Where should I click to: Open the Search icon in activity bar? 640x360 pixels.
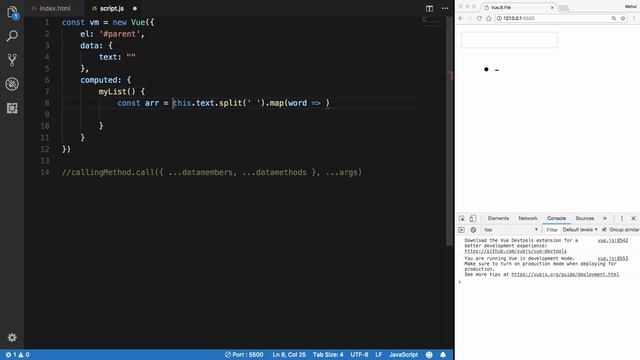tap(12, 36)
